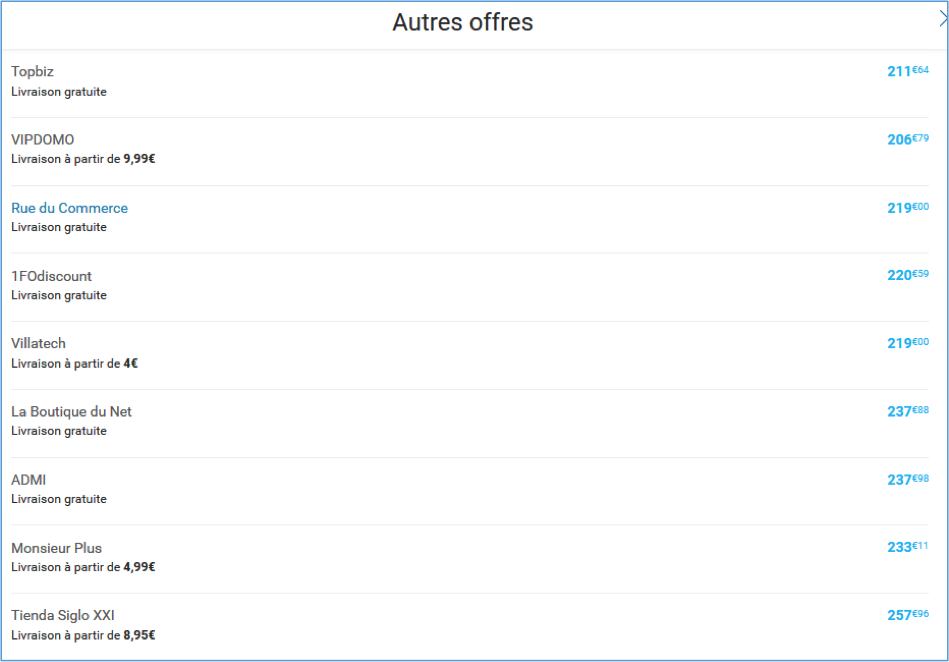The height and width of the screenshot is (662, 949).
Task: Select the 211€64 price
Action: coord(908,71)
